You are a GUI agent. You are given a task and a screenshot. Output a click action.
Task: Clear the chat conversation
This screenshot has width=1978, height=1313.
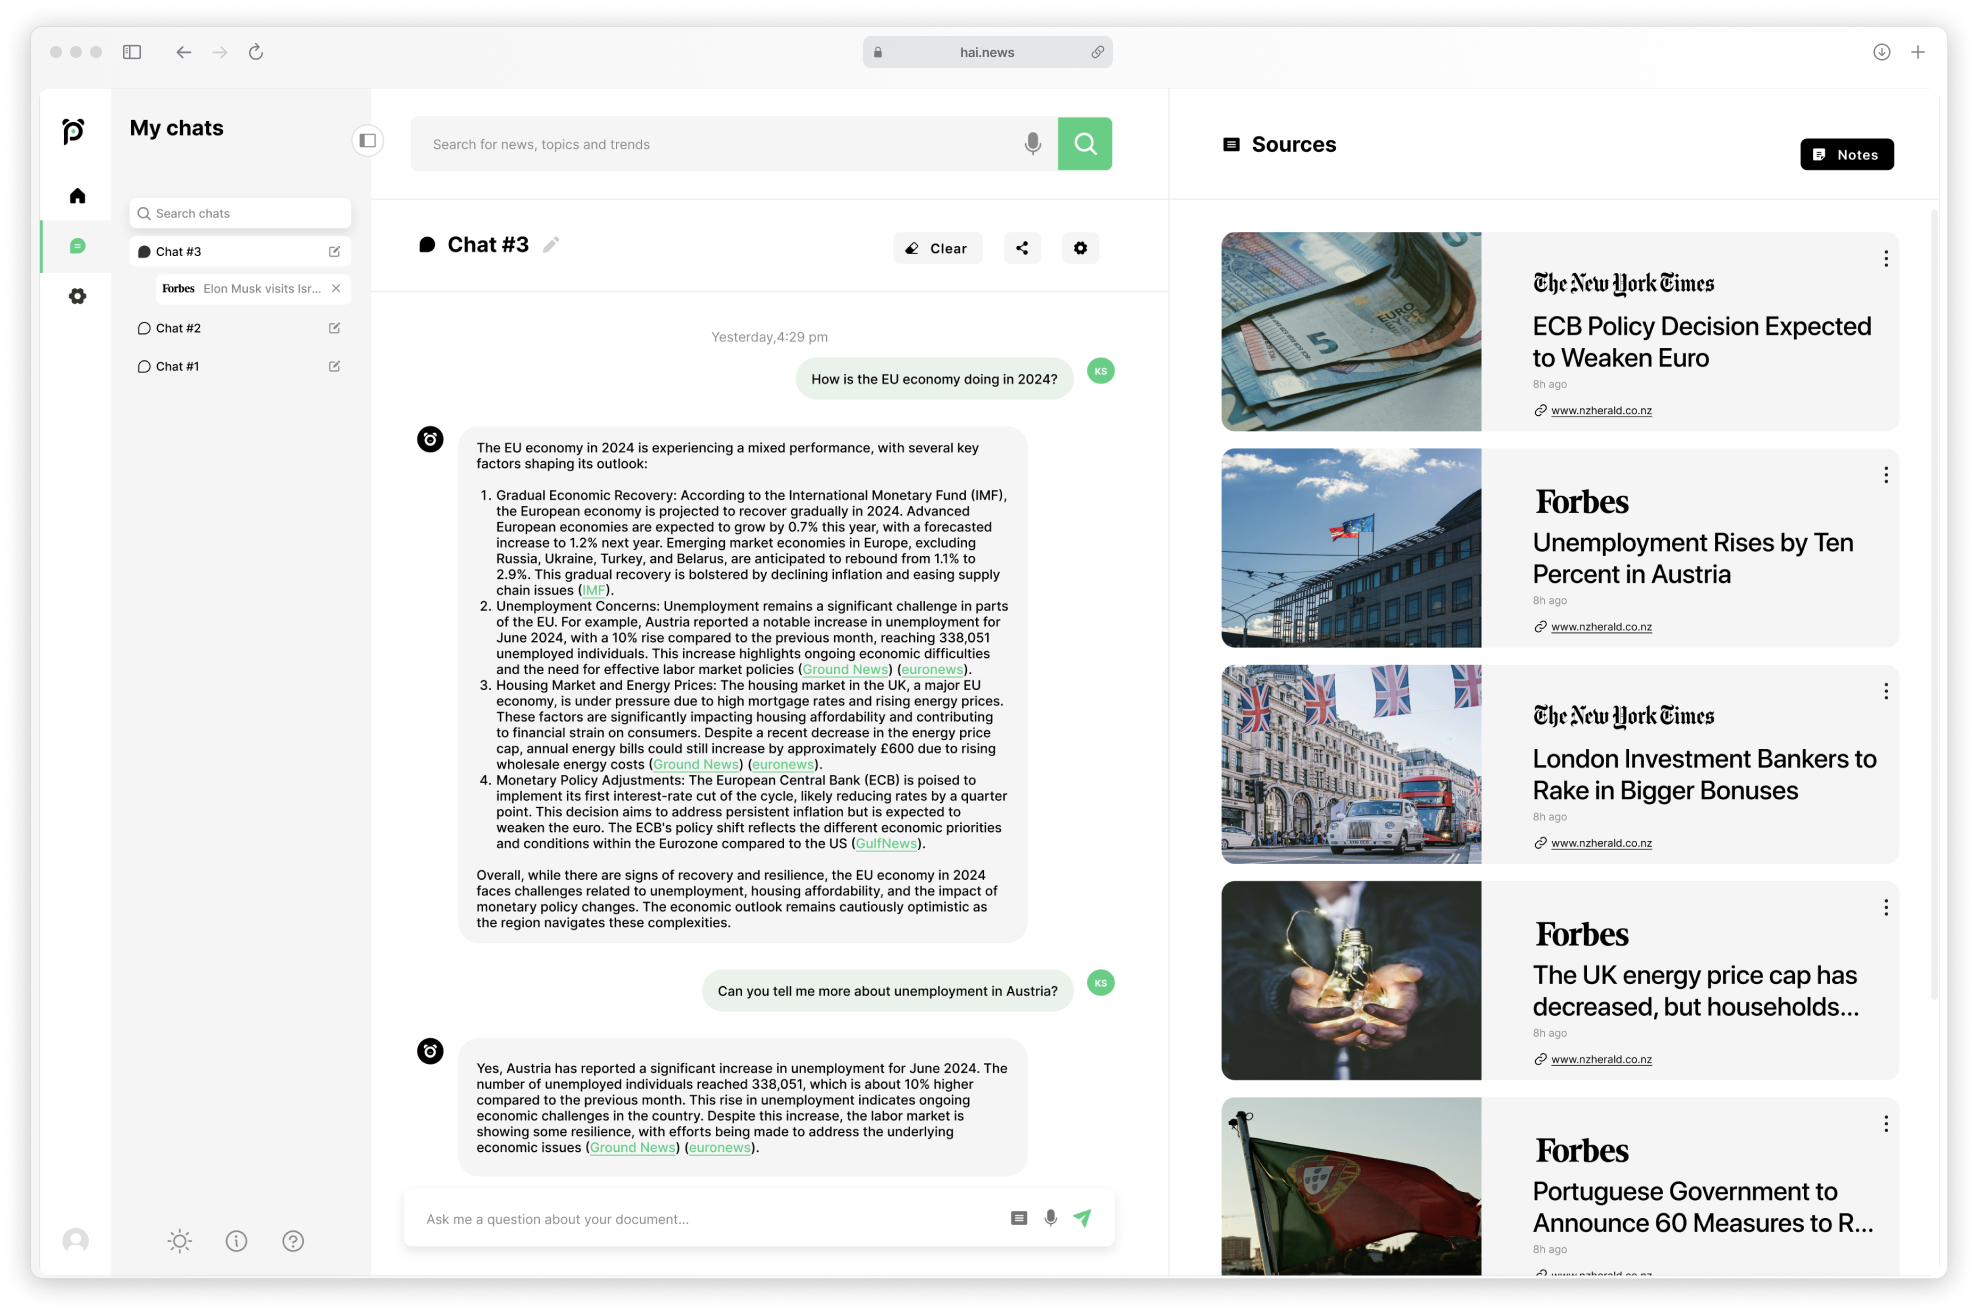(x=937, y=248)
